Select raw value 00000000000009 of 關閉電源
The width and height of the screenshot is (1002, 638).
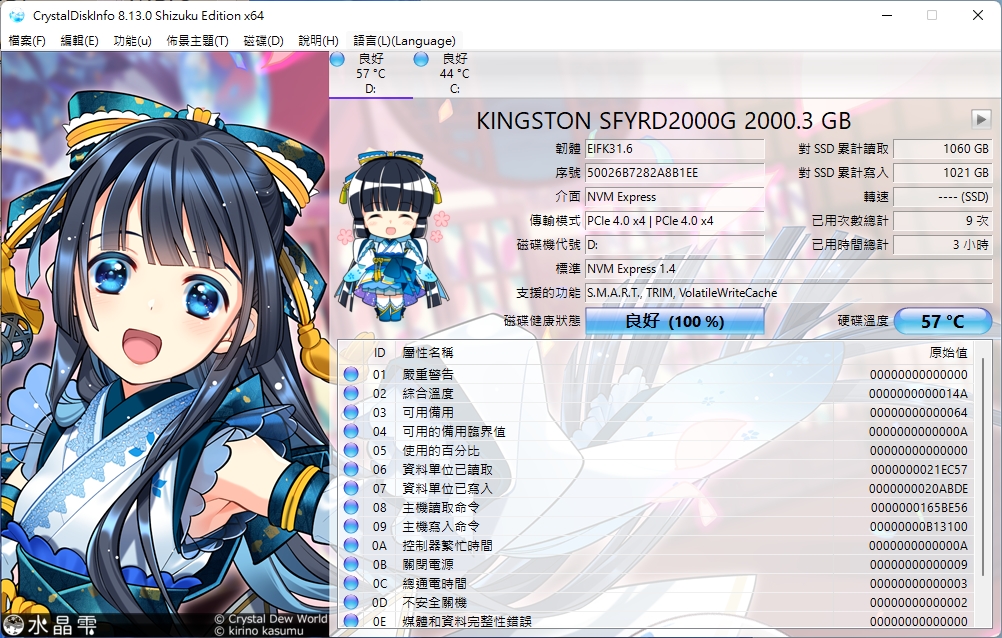coord(919,564)
